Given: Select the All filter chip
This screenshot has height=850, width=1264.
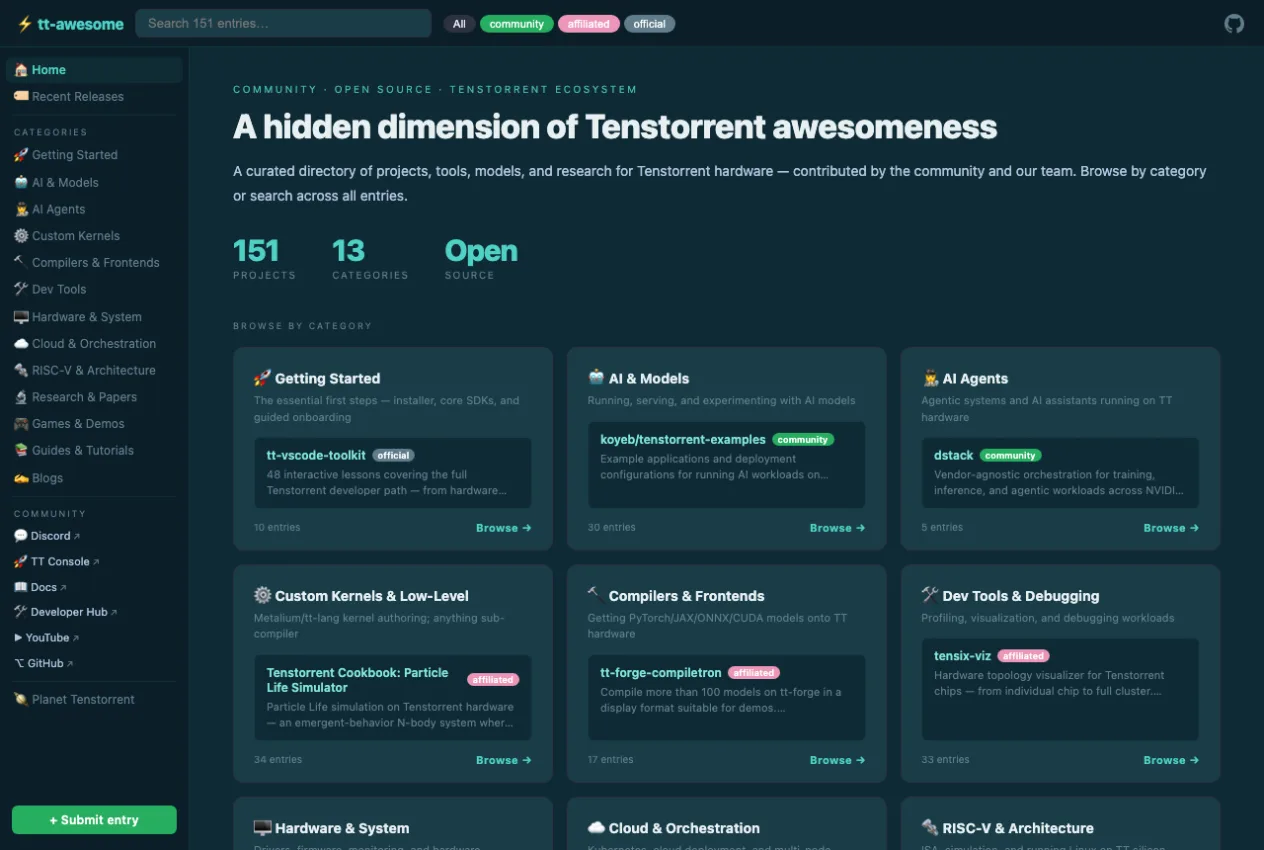Looking at the screenshot, I should [459, 24].
